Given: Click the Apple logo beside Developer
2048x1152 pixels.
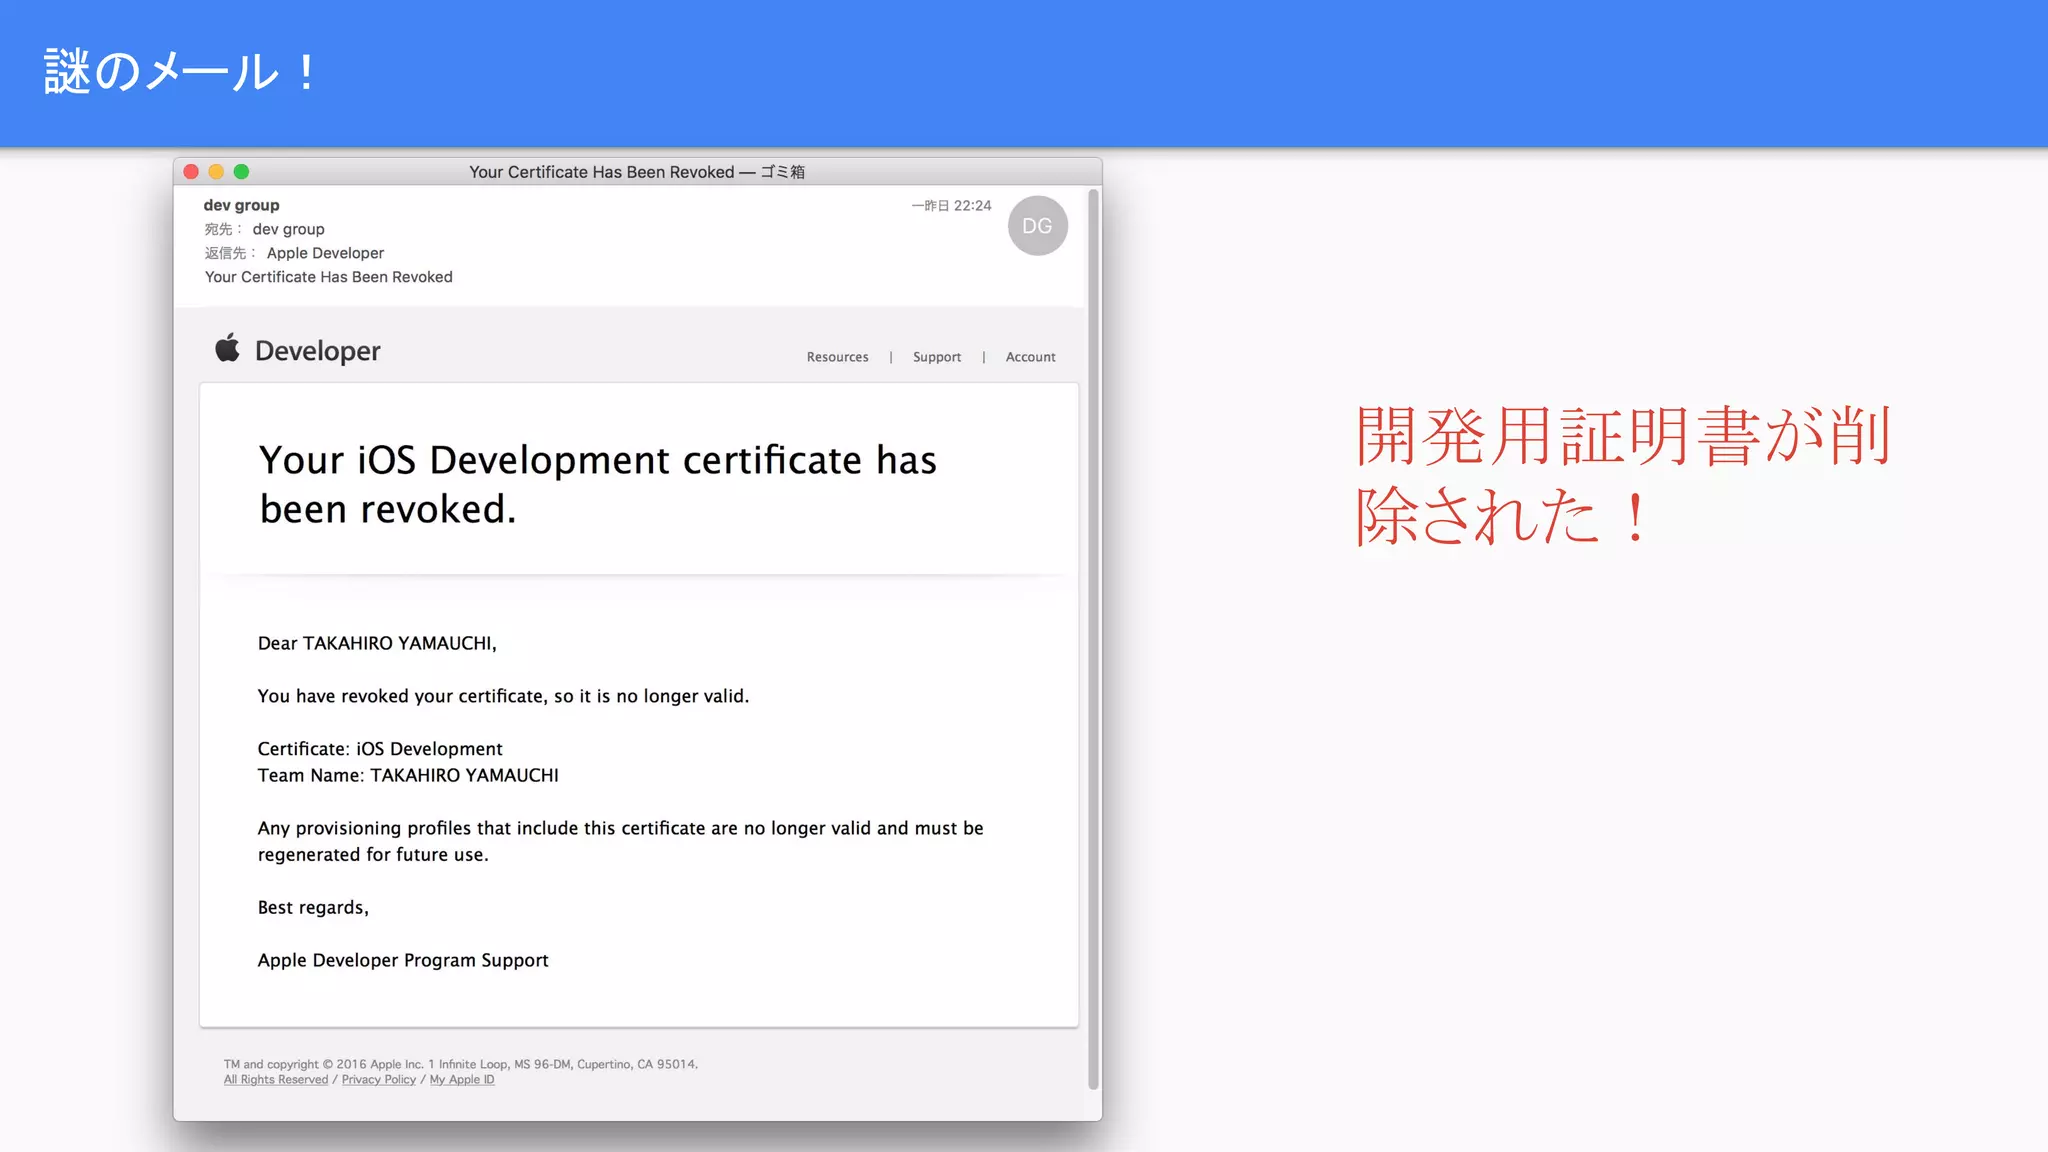Looking at the screenshot, I should [228, 348].
